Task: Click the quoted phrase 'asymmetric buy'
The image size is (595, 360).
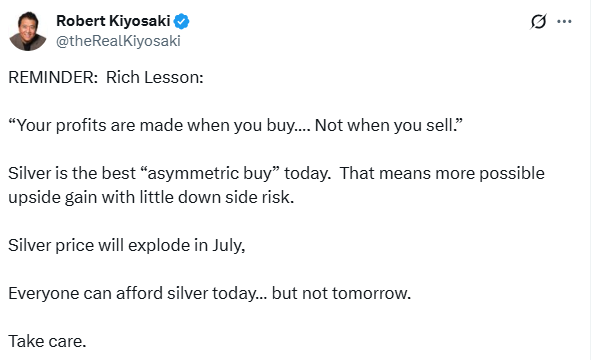Action: click(210, 174)
